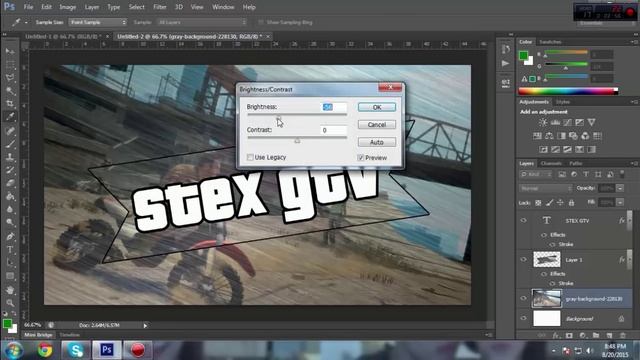Hide the STEX GTV text layer

coord(524,220)
